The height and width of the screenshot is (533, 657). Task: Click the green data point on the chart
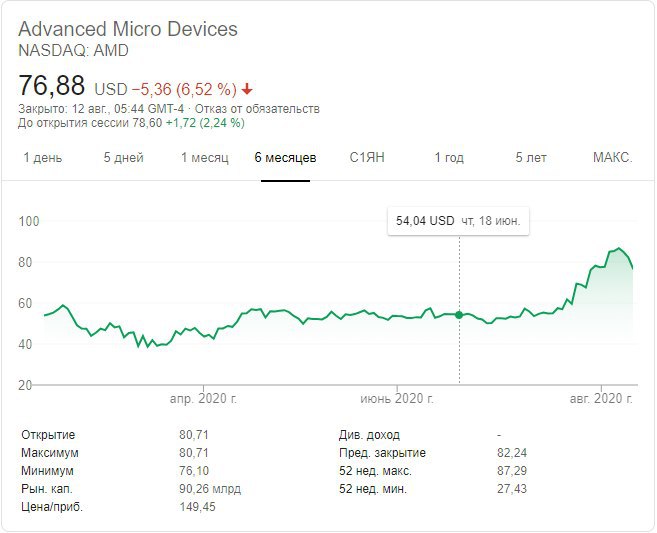pyautogui.click(x=459, y=315)
